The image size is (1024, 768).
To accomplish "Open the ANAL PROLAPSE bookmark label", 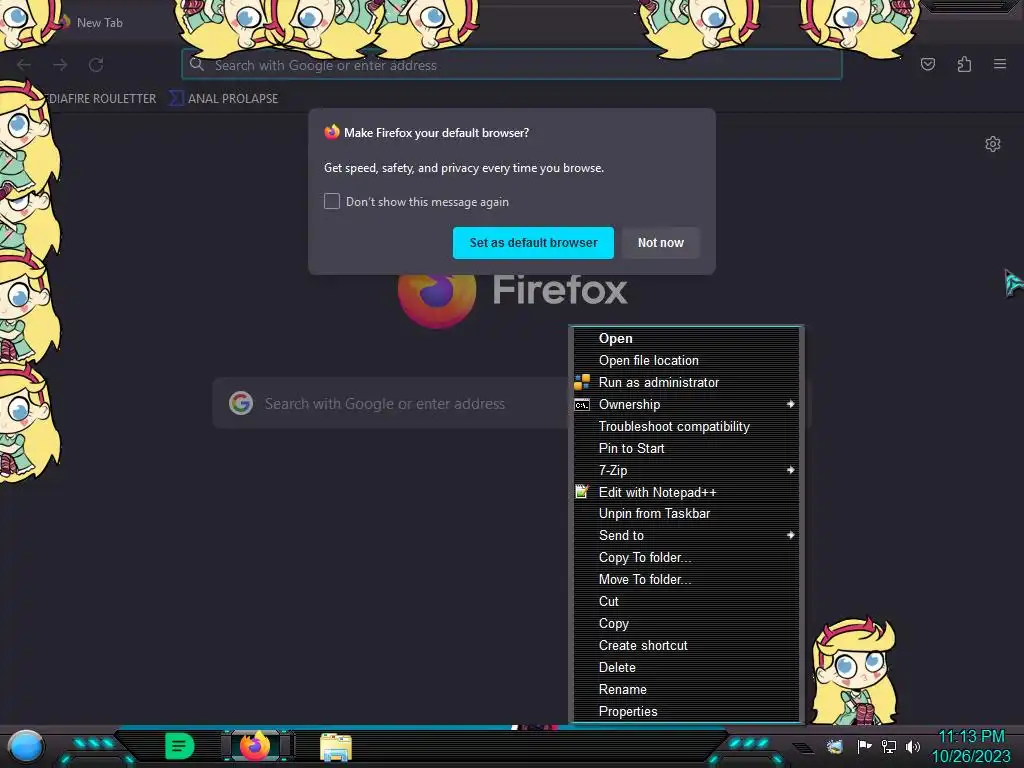I will 233,99.
